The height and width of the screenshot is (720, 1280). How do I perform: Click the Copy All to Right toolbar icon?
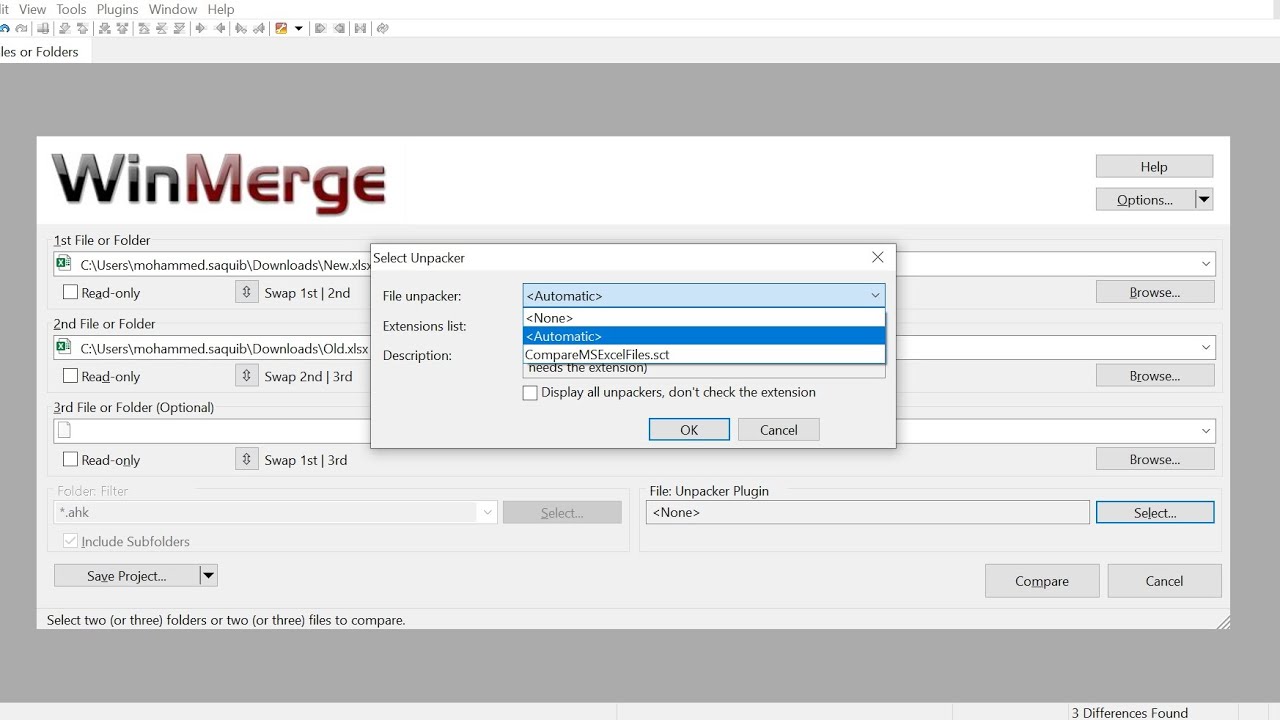[320, 28]
